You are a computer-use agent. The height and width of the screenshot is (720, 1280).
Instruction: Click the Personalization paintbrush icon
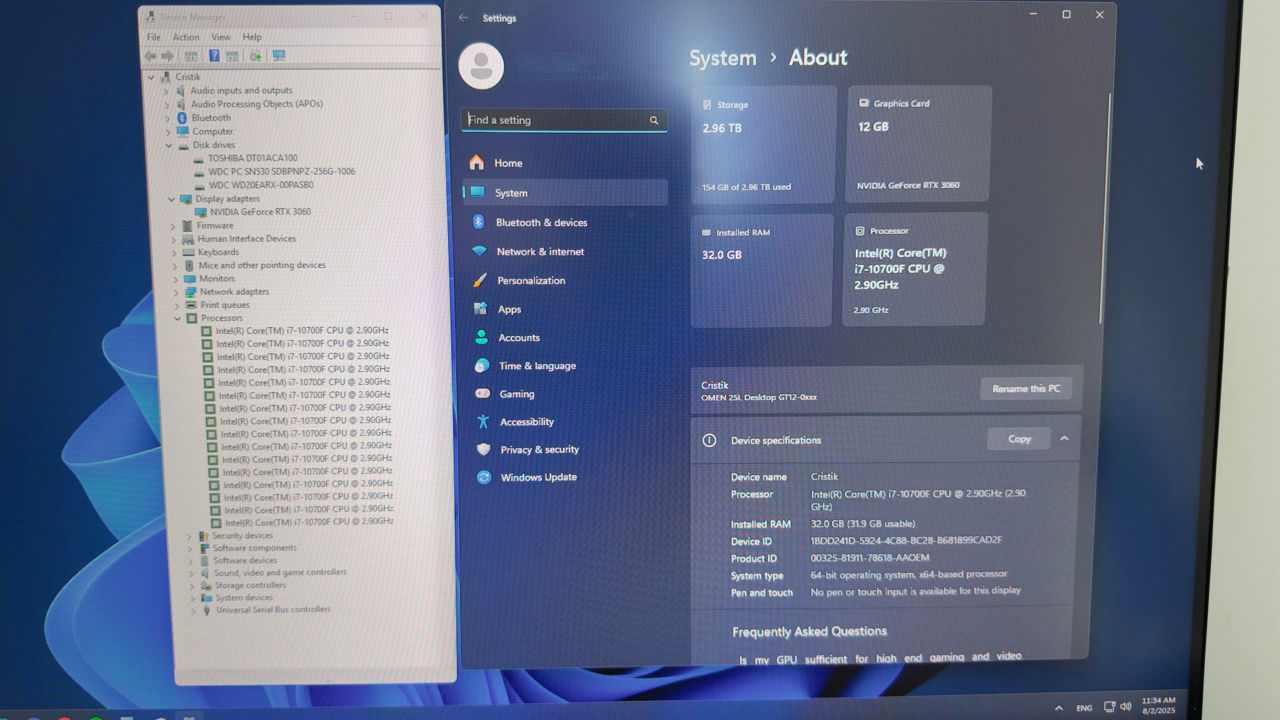[480, 280]
